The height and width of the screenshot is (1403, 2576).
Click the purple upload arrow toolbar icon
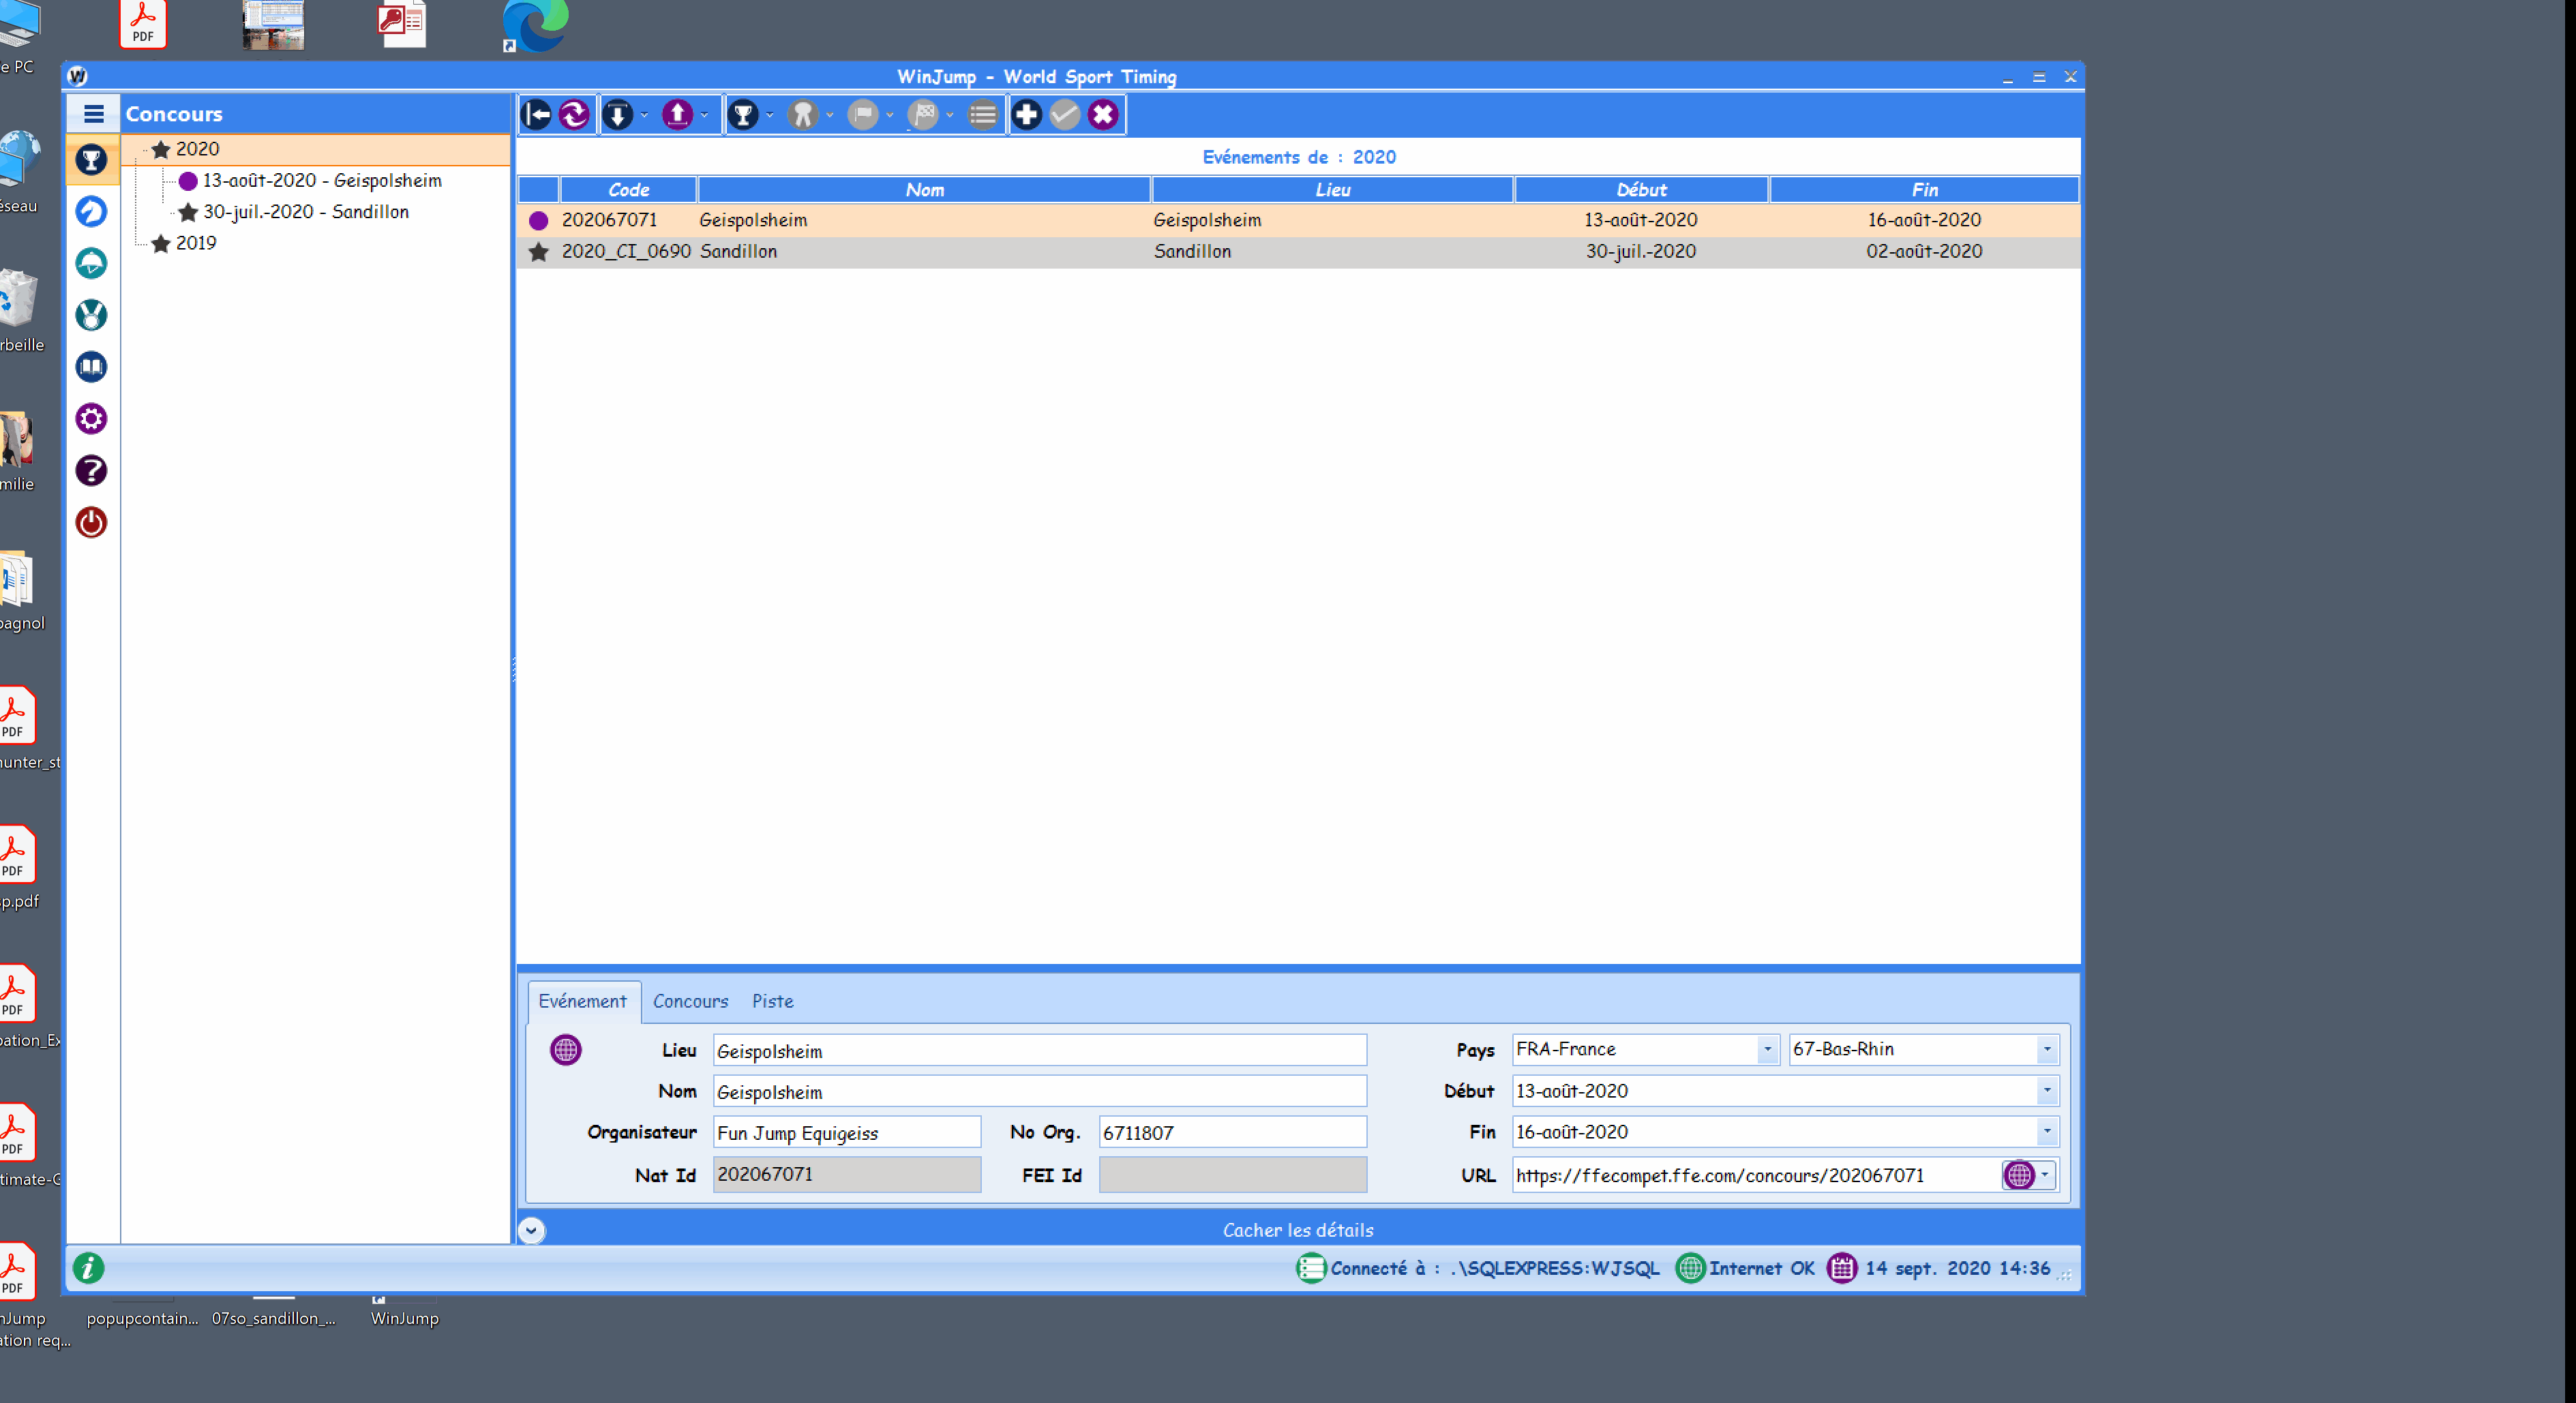point(677,115)
